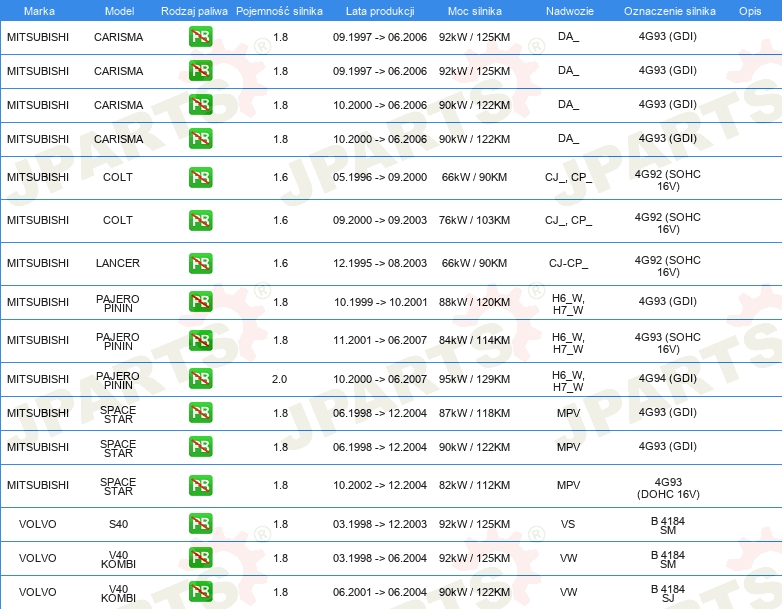The width and height of the screenshot is (782, 609).
Task: Select the Rodzaj paliwa column header
Action: click(194, 11)
